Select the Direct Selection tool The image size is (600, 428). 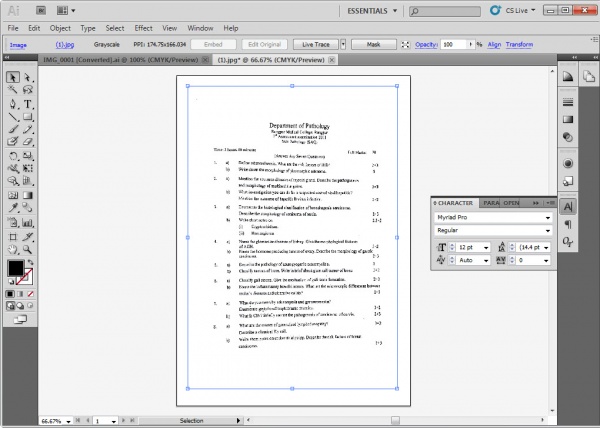coord(28,77)
